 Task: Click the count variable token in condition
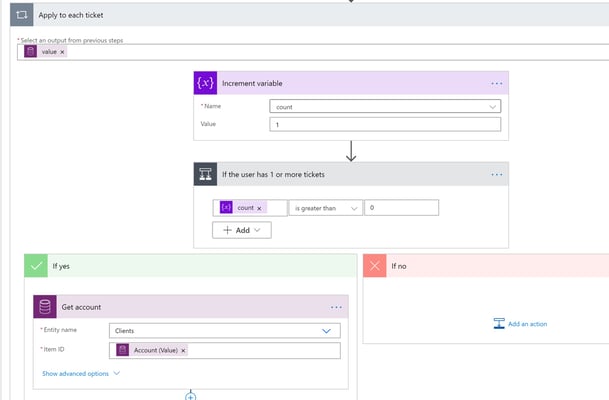click(x=243, y=207)
